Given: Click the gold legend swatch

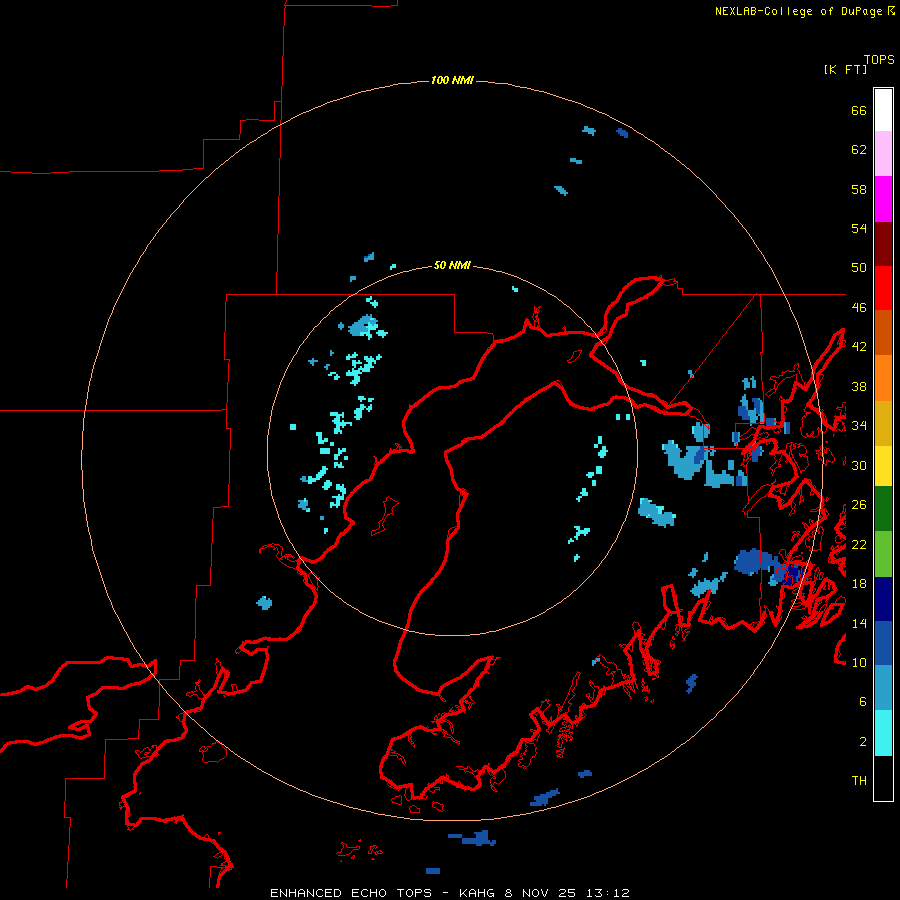Looking at the screenshot, I should pos(883,423).
